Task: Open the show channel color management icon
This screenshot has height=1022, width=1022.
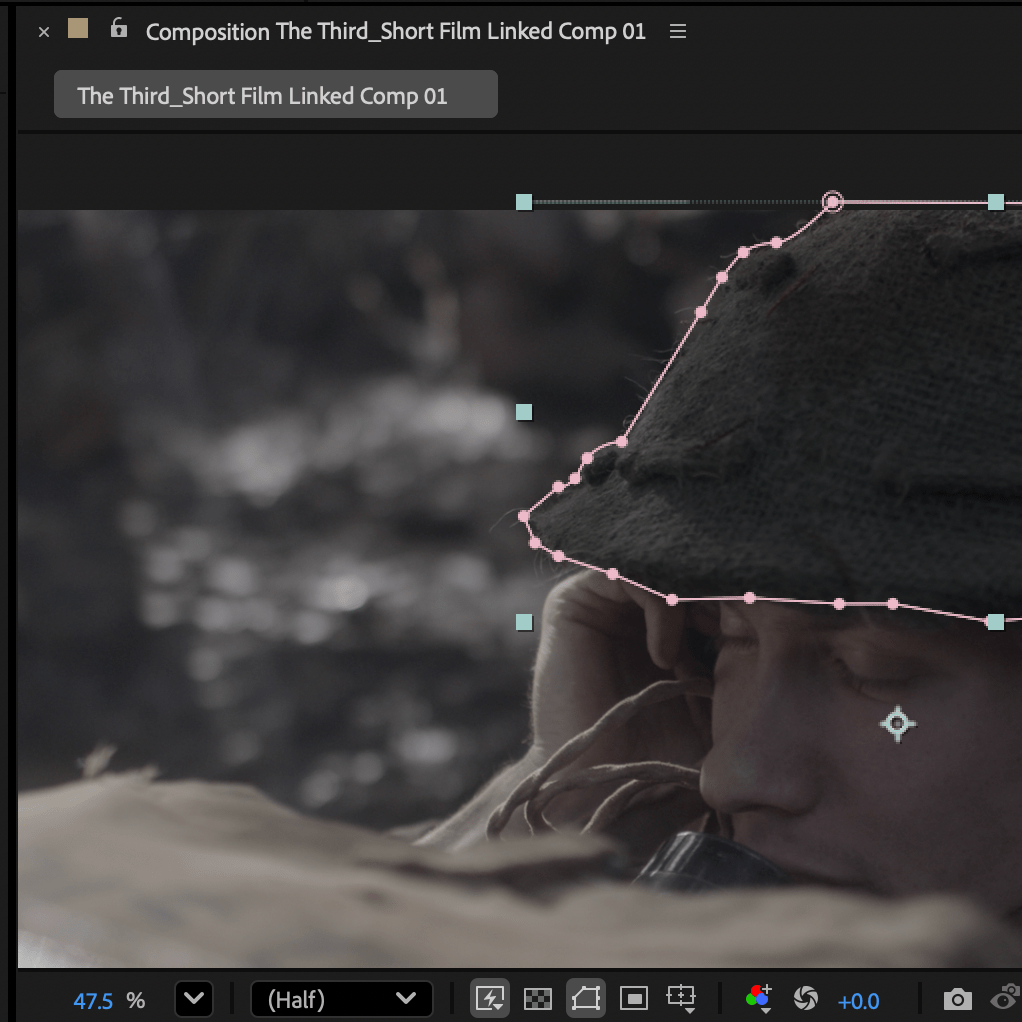Action: 758,998
